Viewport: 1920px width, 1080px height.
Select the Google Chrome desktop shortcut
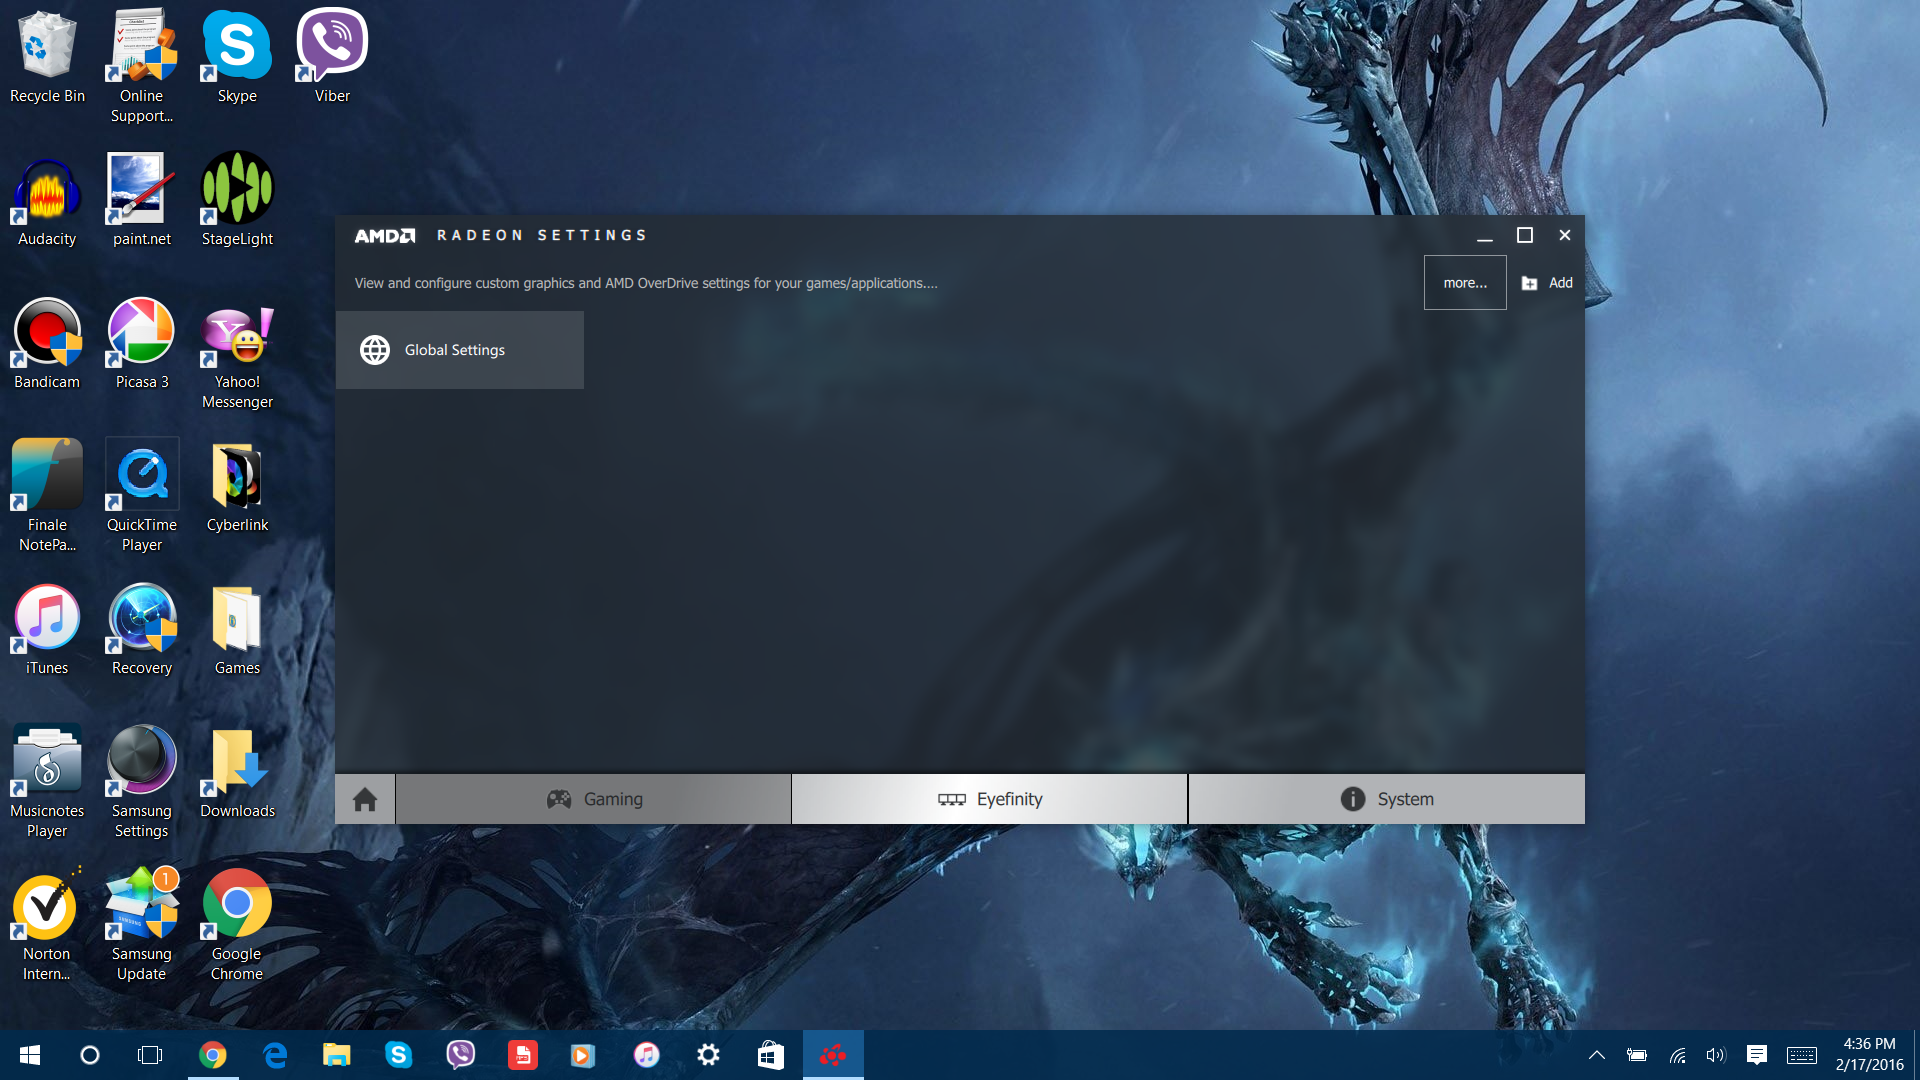pyautogui.click(x=237, y=925)
